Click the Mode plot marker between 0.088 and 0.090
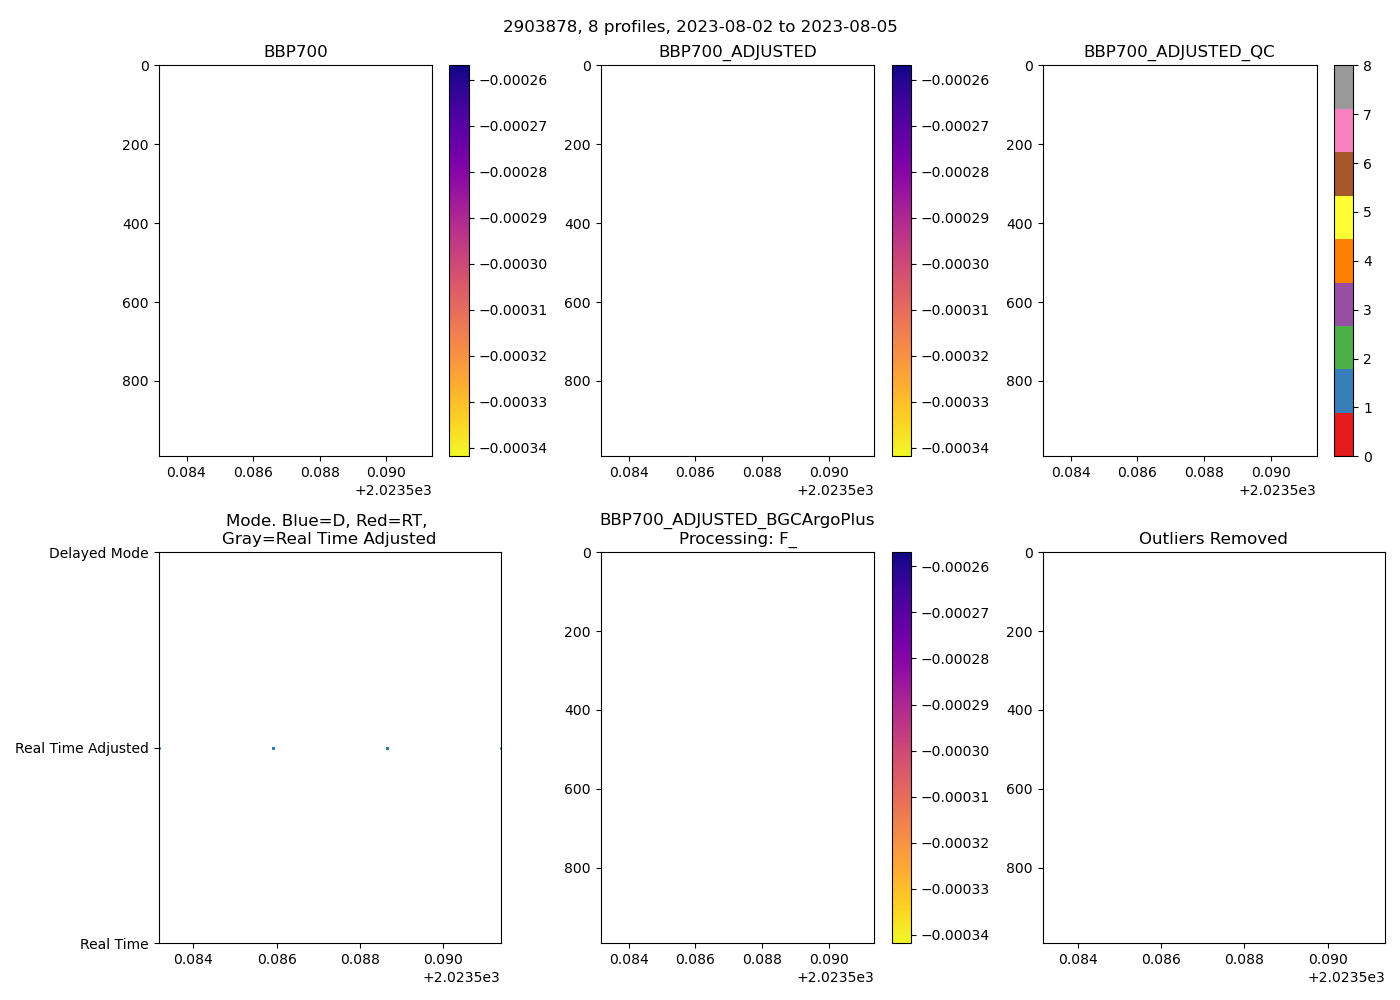Screen dimensions: 1400x1000 (387, 748)
